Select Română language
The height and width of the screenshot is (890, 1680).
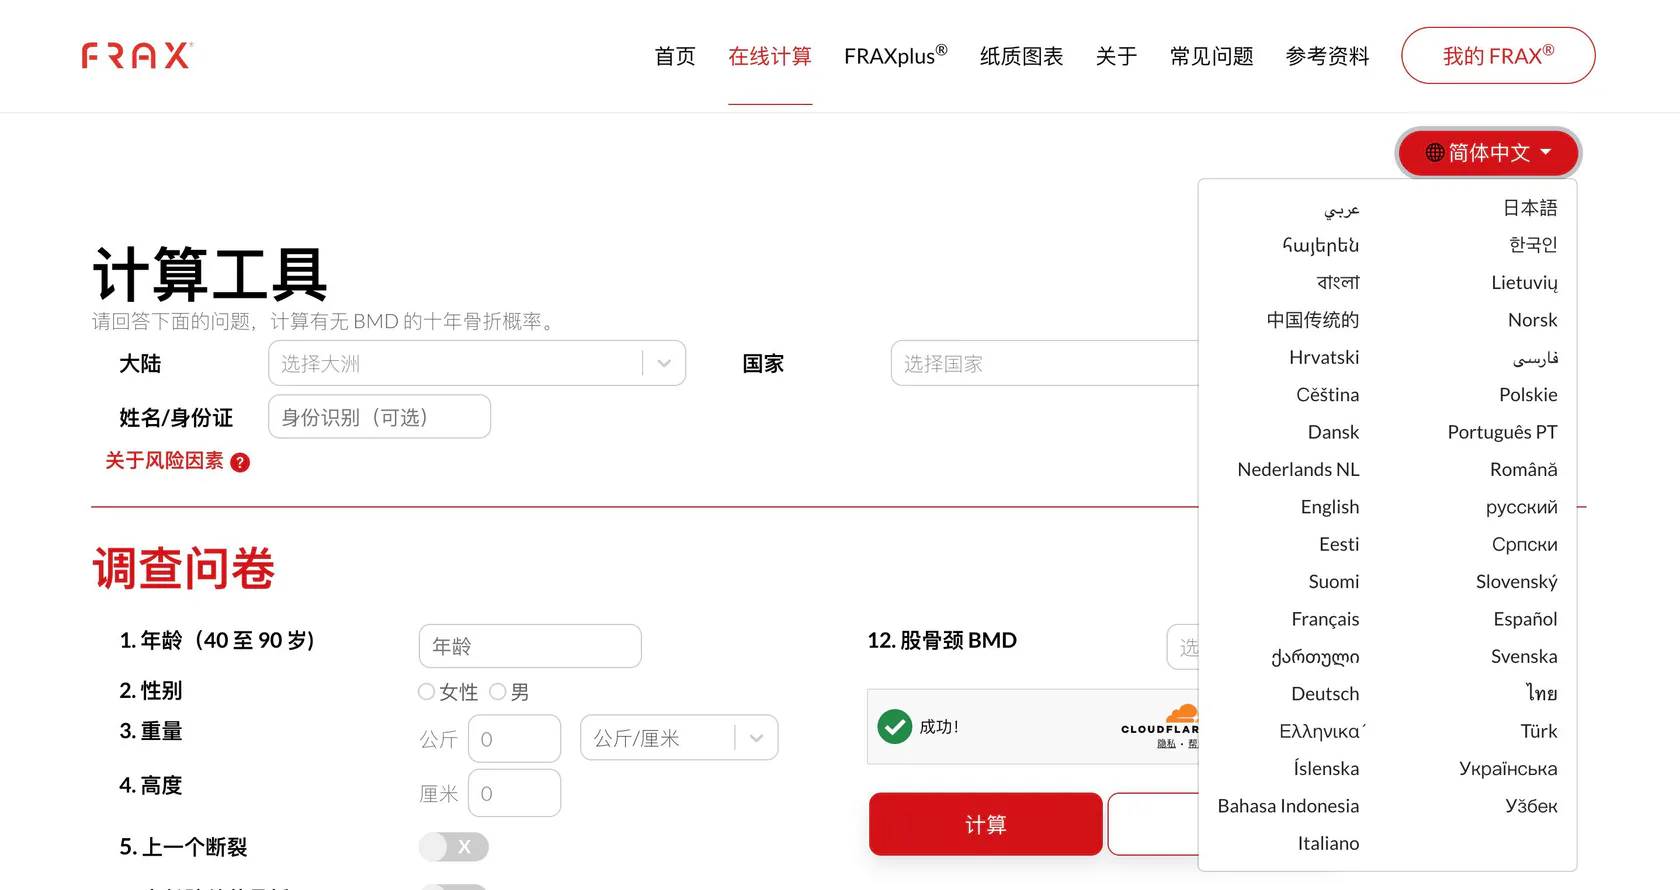coord(1523,470)
